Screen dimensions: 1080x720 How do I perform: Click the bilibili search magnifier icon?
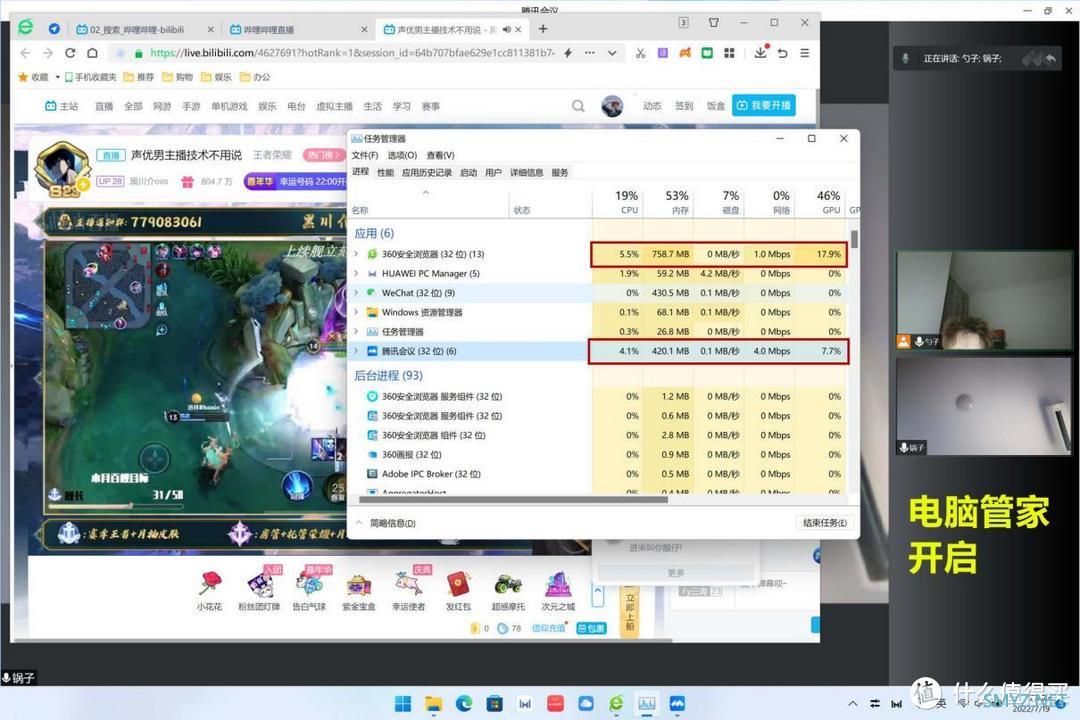578,106
